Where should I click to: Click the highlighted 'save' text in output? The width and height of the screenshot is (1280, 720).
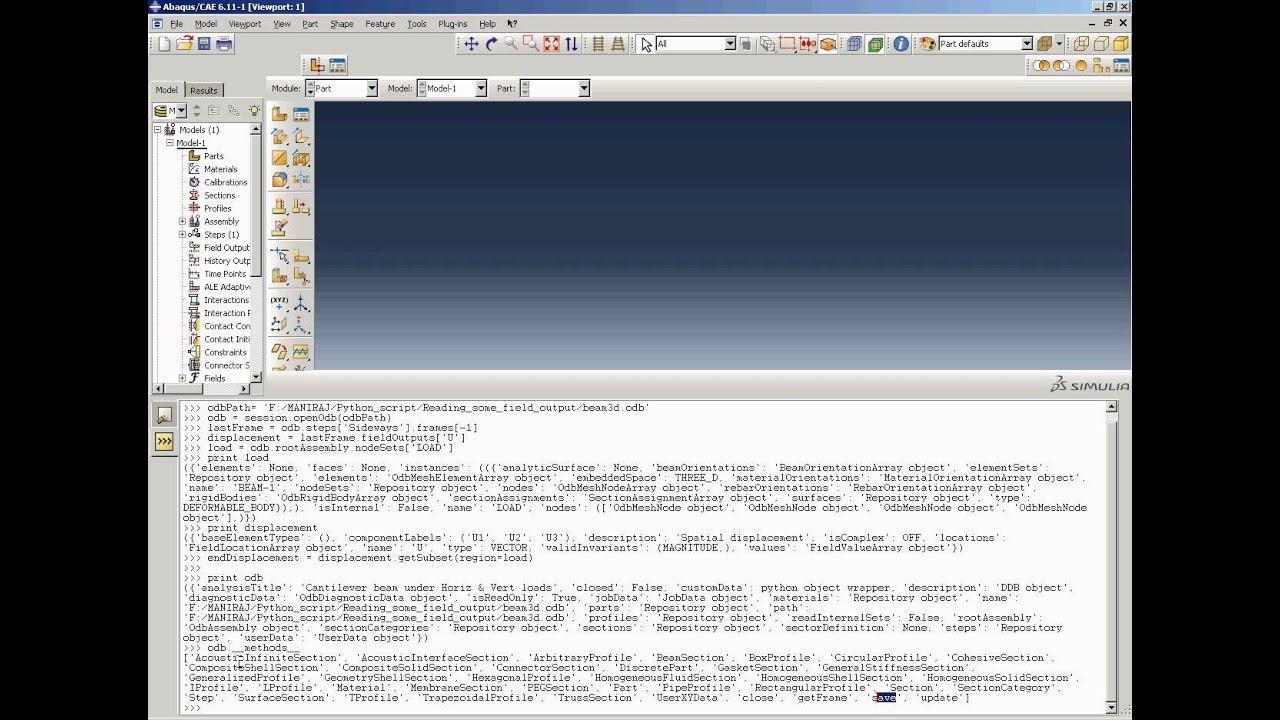[x=885, y=698]
